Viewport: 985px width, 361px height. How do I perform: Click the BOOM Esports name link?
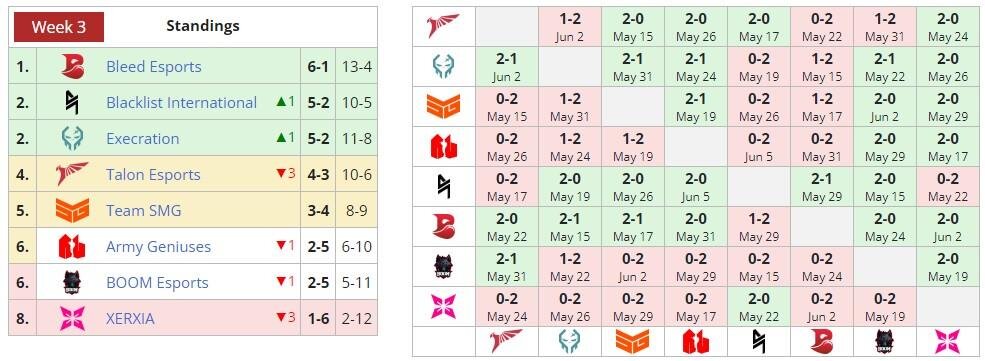[157, 283]
